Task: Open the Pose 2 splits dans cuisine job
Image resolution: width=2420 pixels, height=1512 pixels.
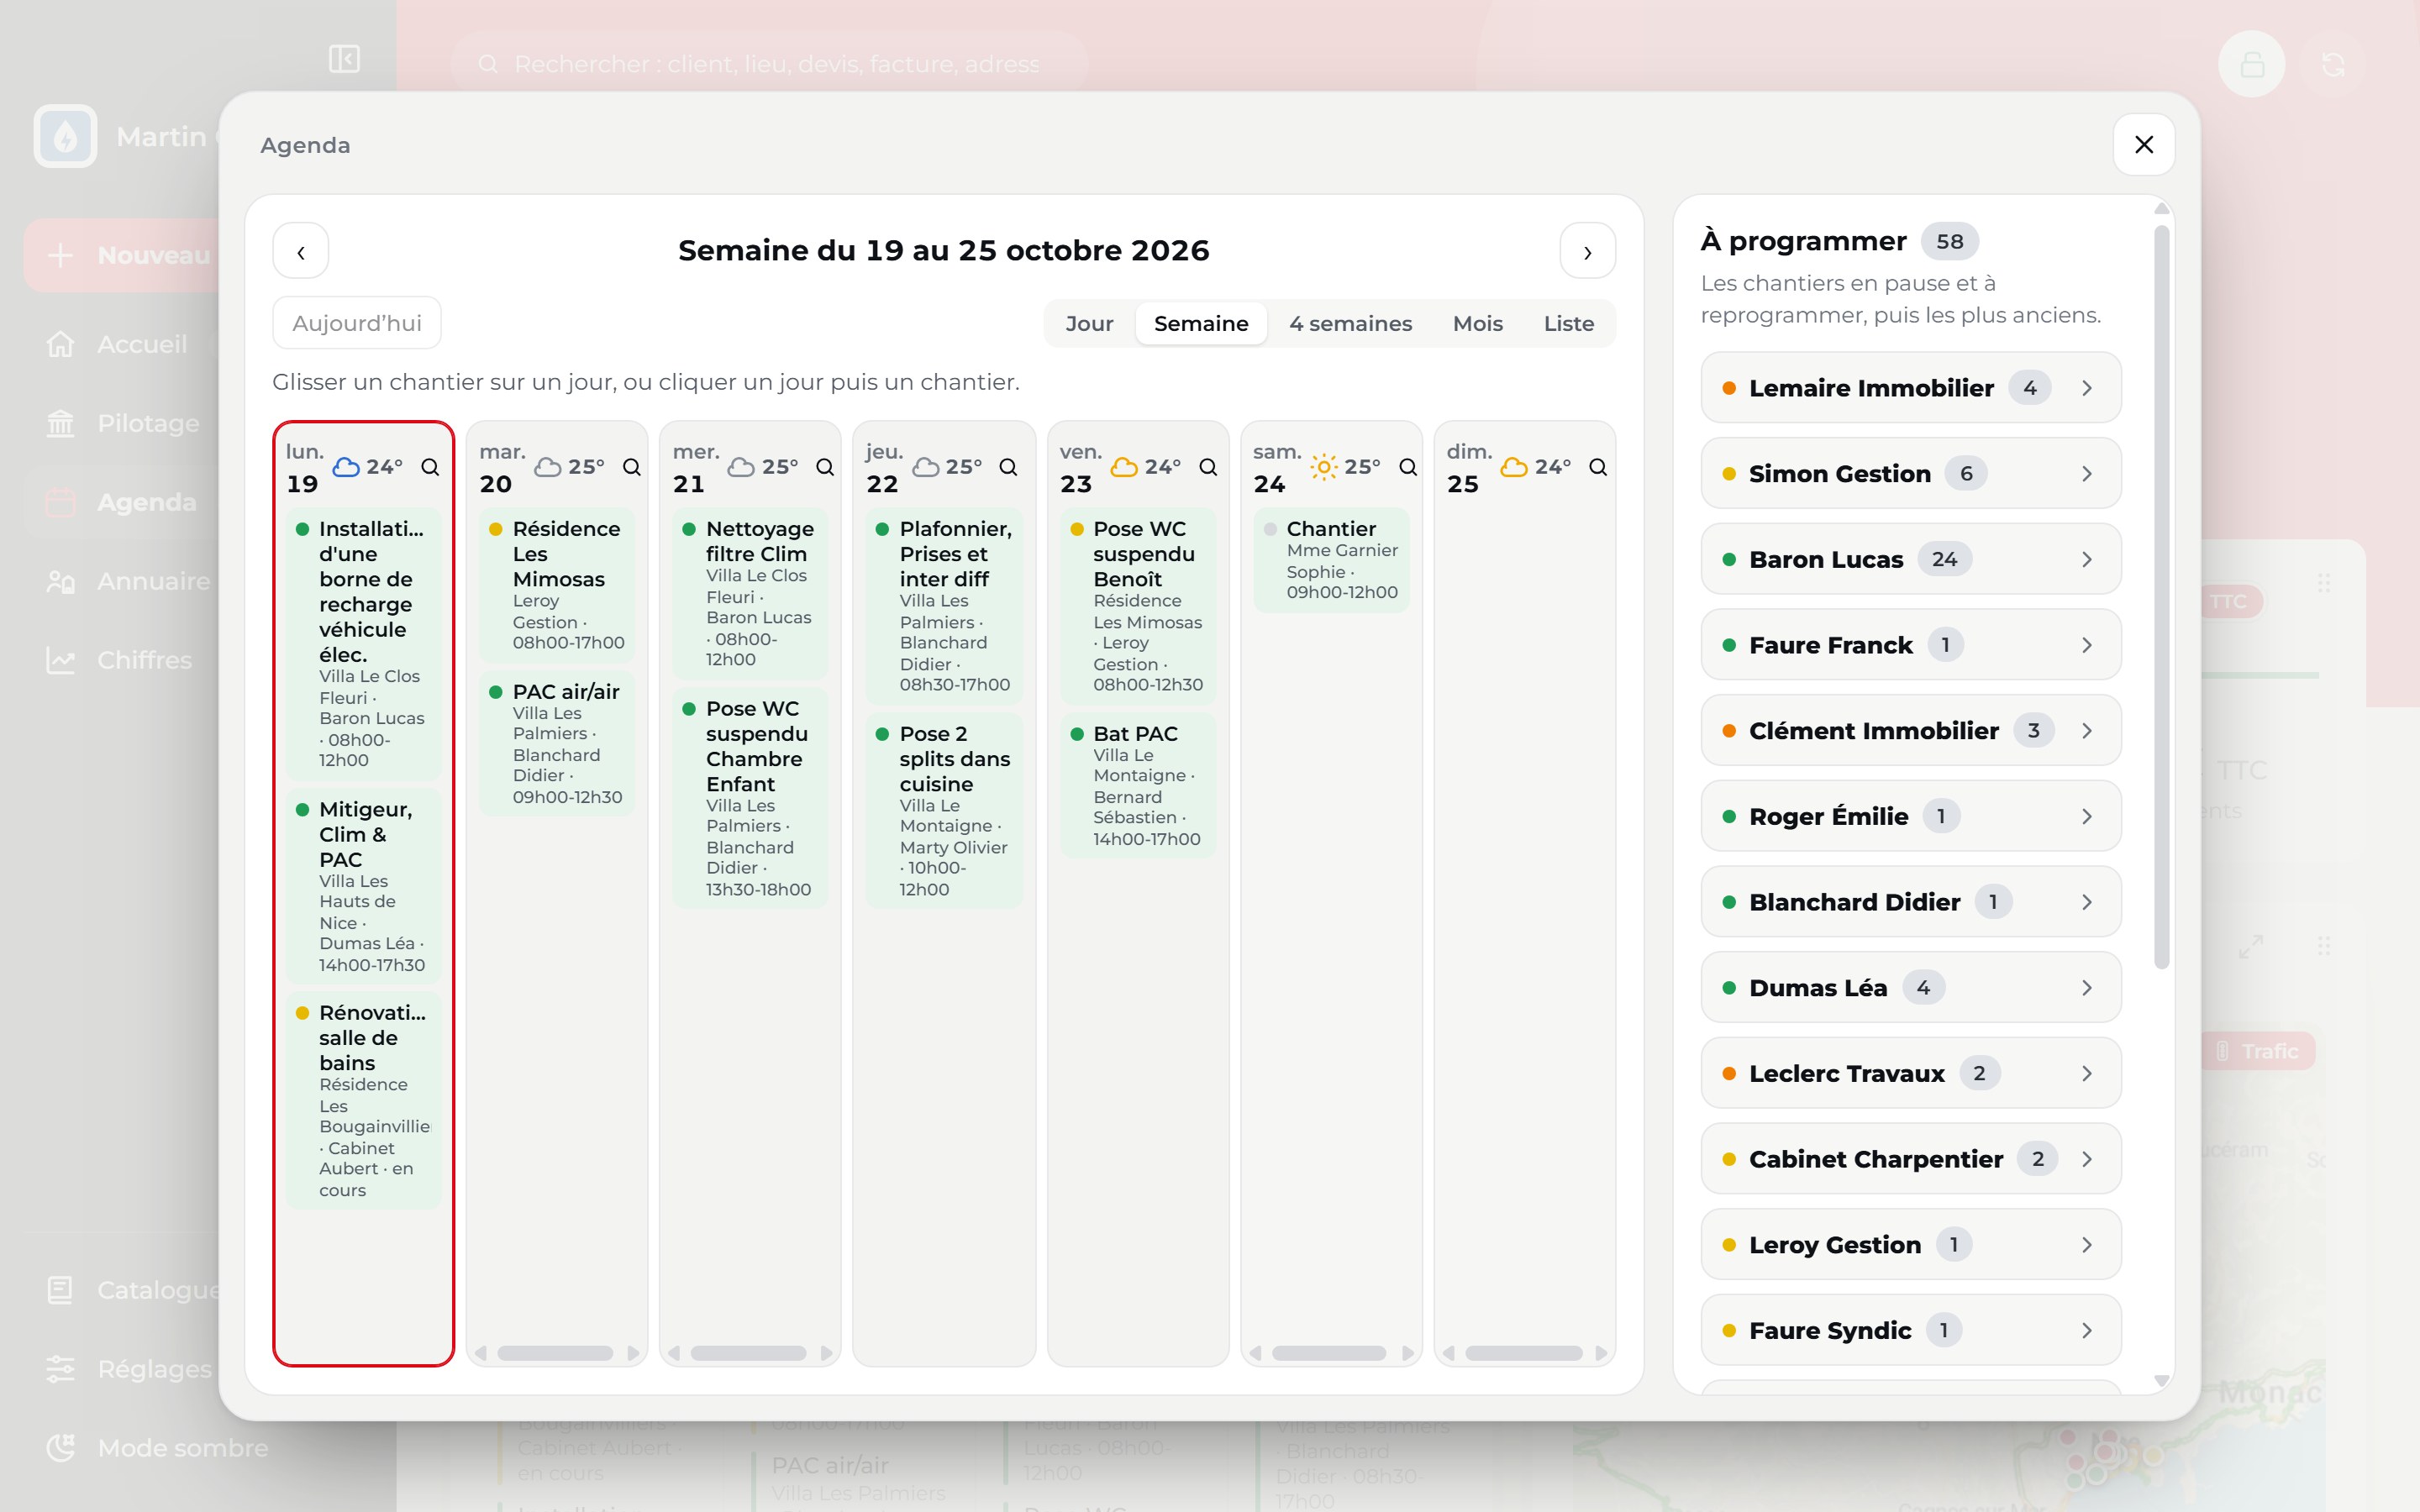Action: point(944,810)
